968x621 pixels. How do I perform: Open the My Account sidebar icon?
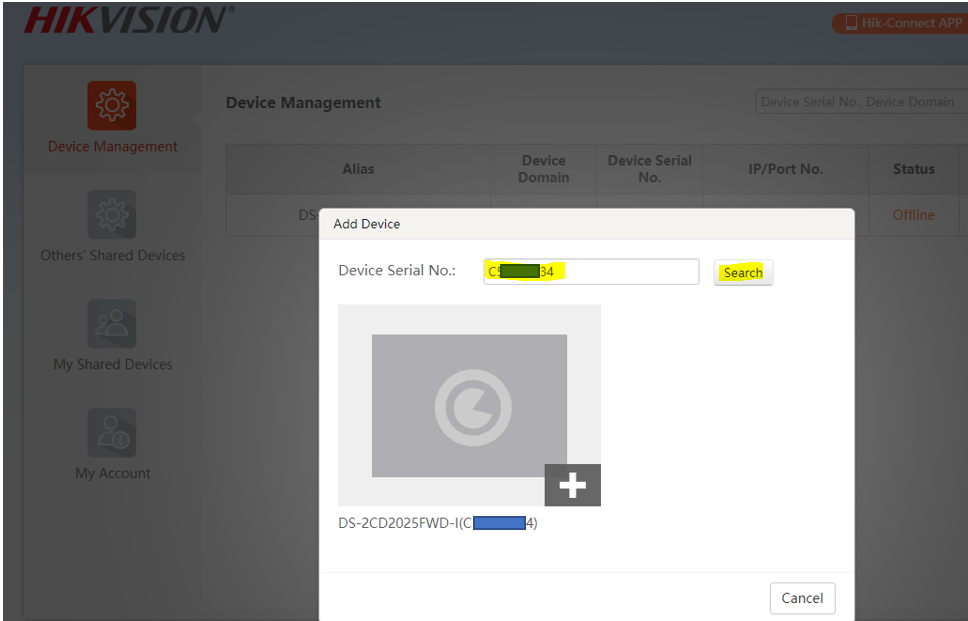(111, 433)
